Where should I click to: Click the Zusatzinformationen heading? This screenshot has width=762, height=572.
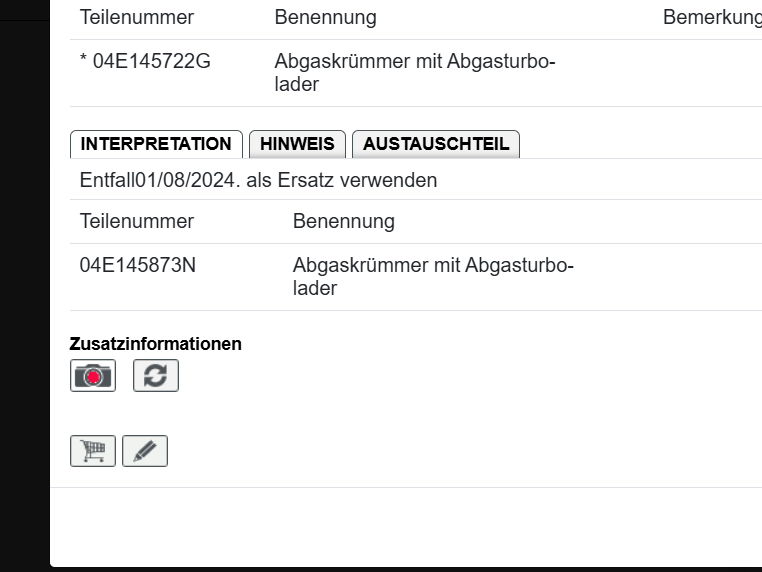(155, 344)
